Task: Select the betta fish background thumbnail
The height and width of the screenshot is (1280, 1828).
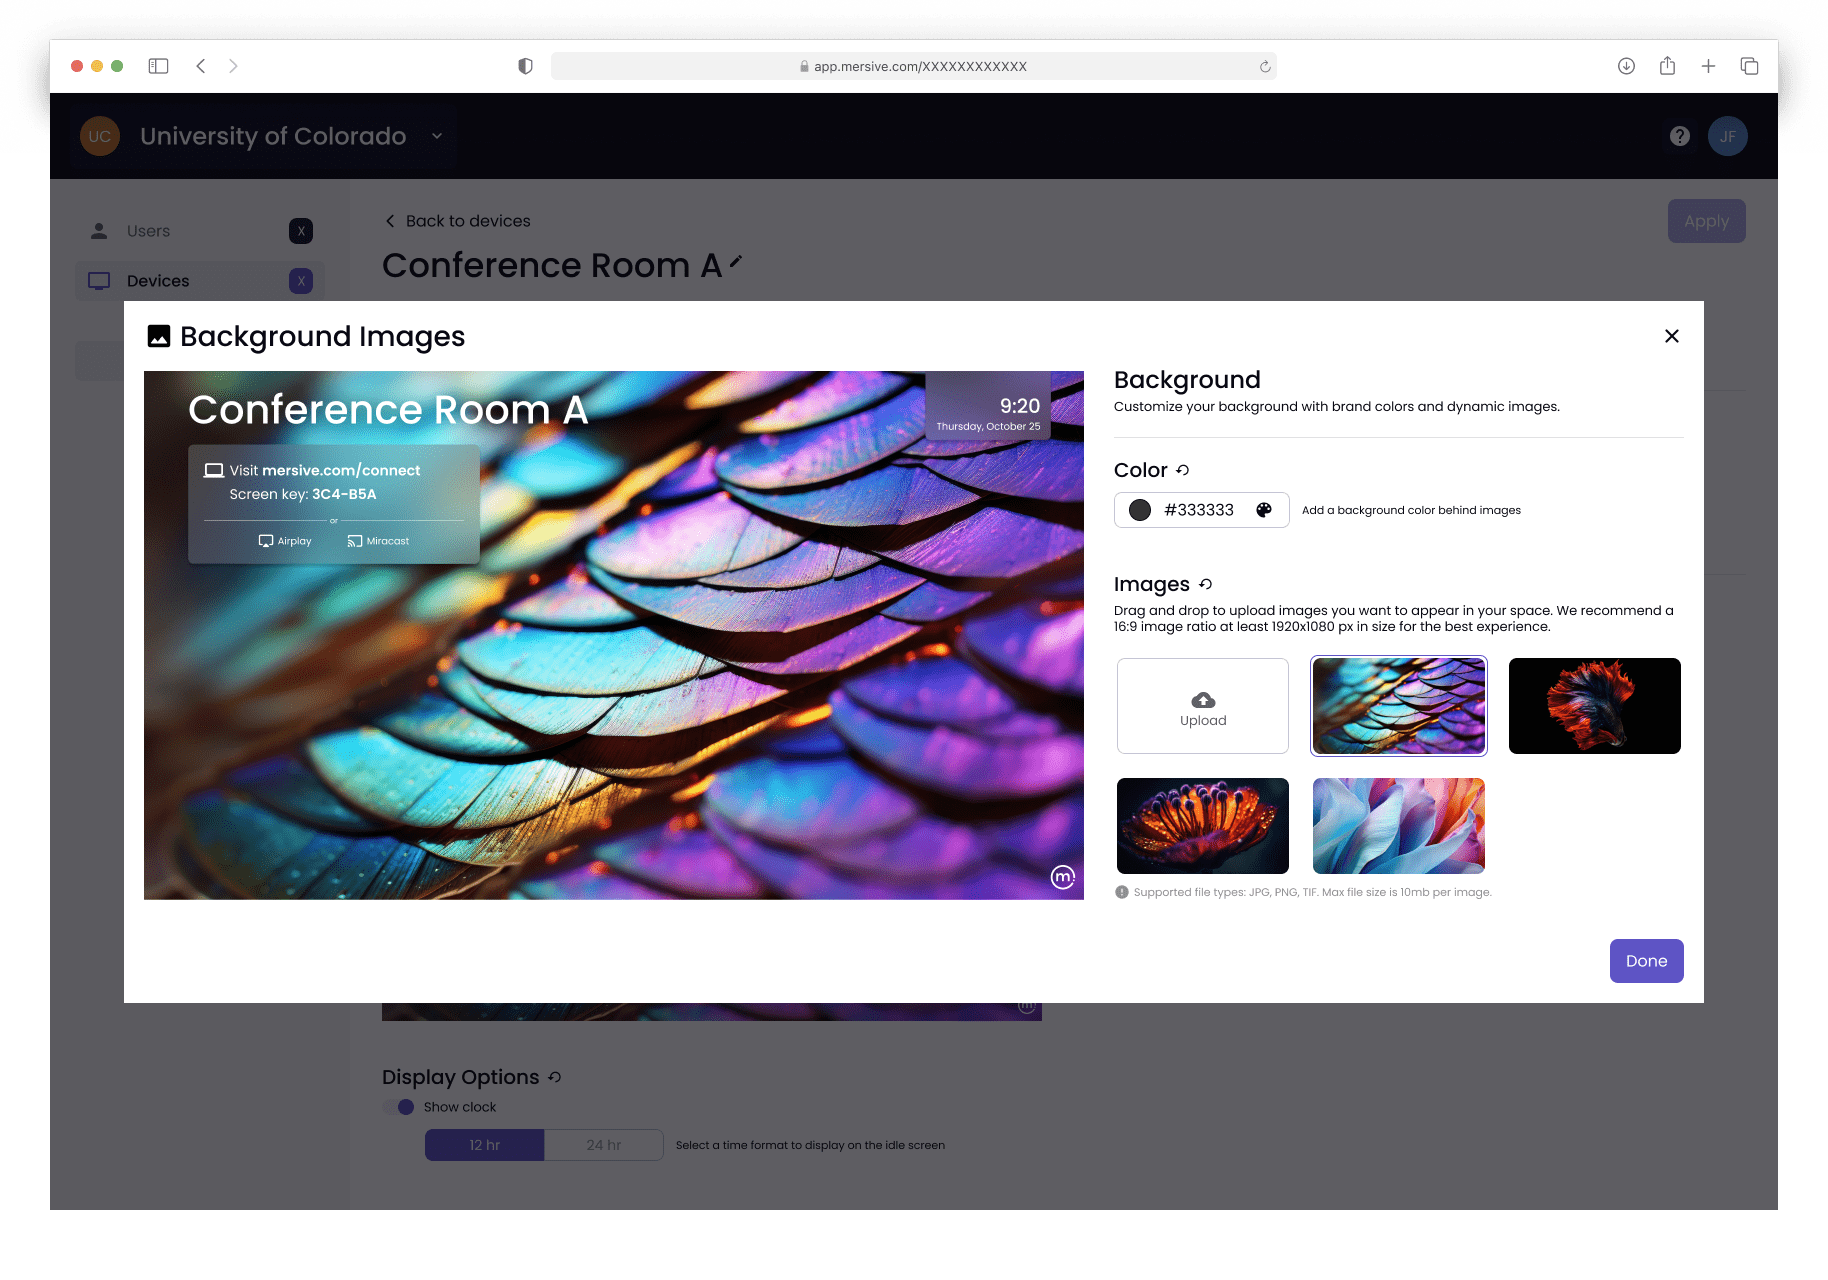Action: pos(1594,706)
